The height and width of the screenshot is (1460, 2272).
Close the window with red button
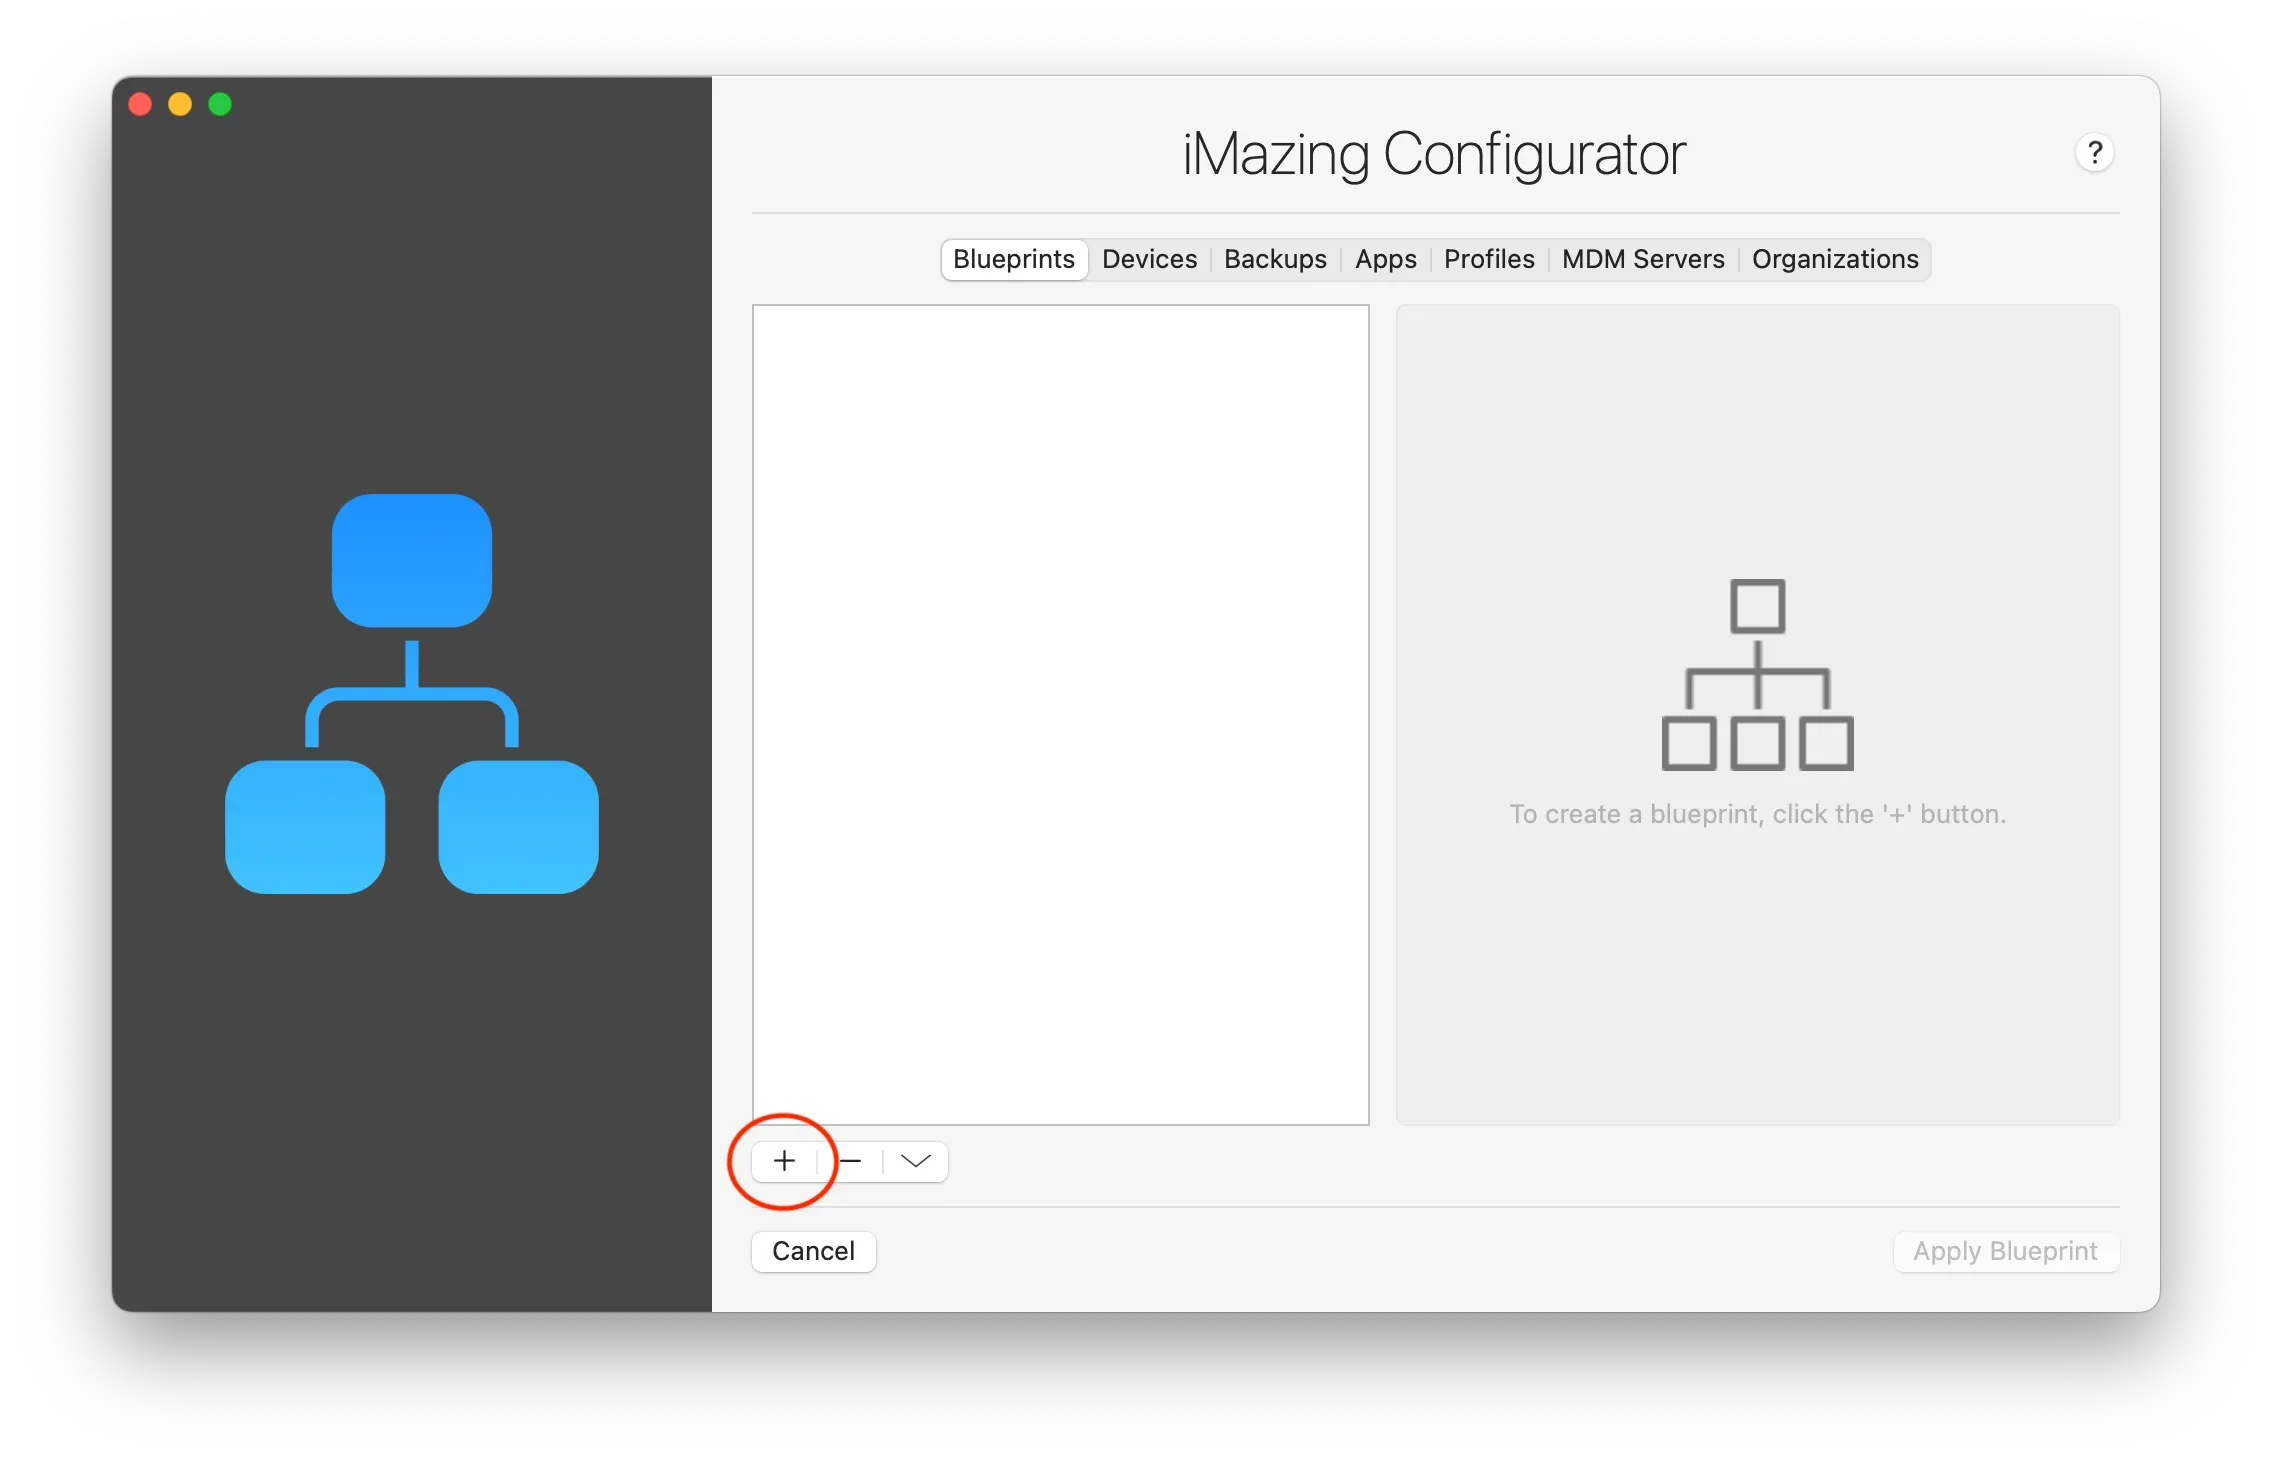click(x=140, y=104)
